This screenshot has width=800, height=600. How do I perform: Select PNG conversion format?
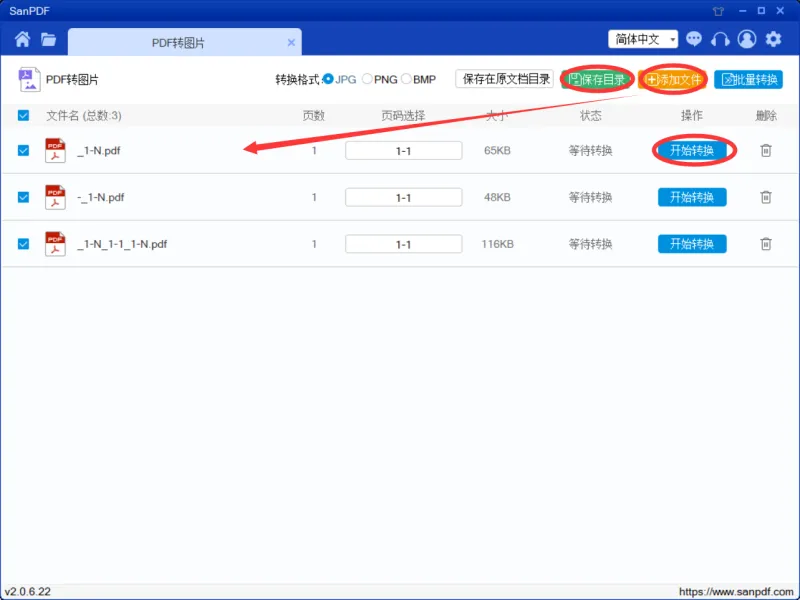click(380, 80)
